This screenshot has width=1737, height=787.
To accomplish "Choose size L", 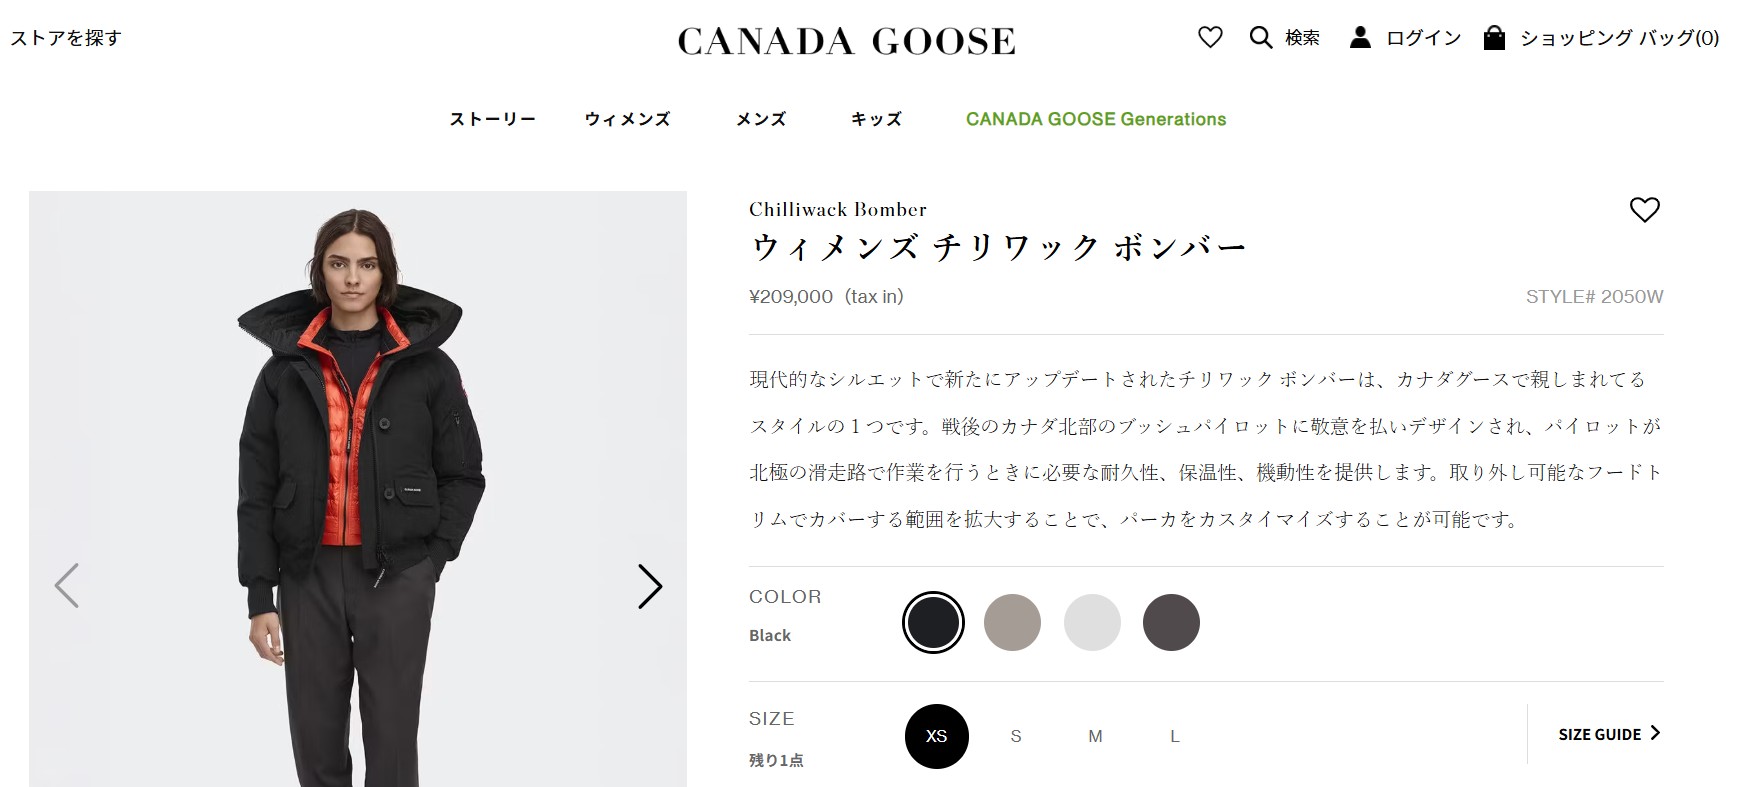I will [1175, 736].
